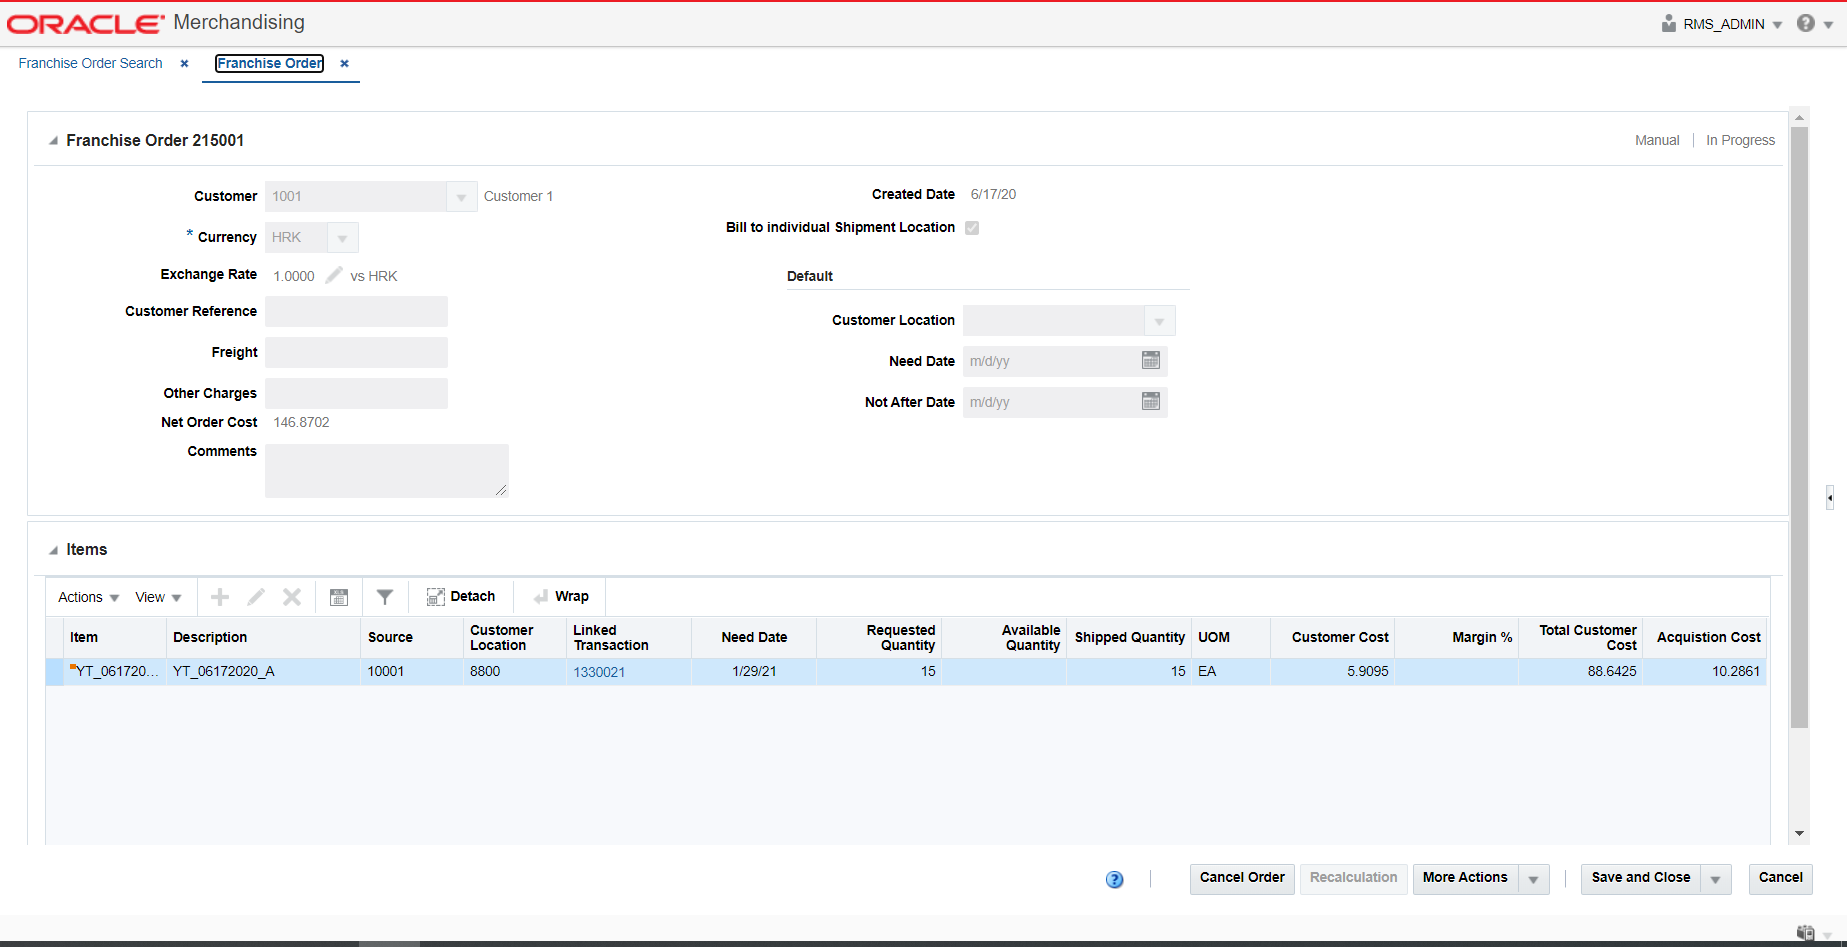Click the add item plus icon
The height and width of the screenshot is (947, 1847).
click(x=220, y=597)
